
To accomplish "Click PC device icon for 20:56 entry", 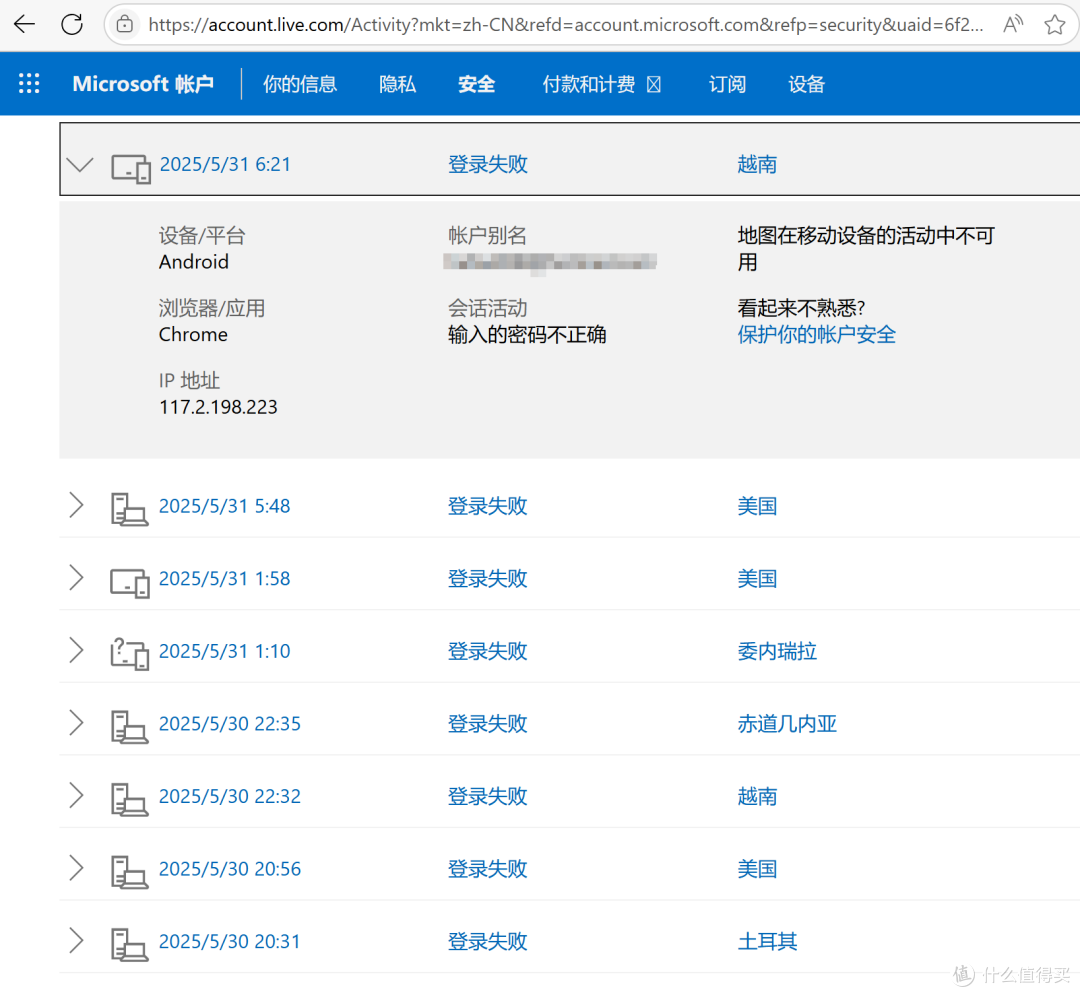I will click(x=129, y=873).
